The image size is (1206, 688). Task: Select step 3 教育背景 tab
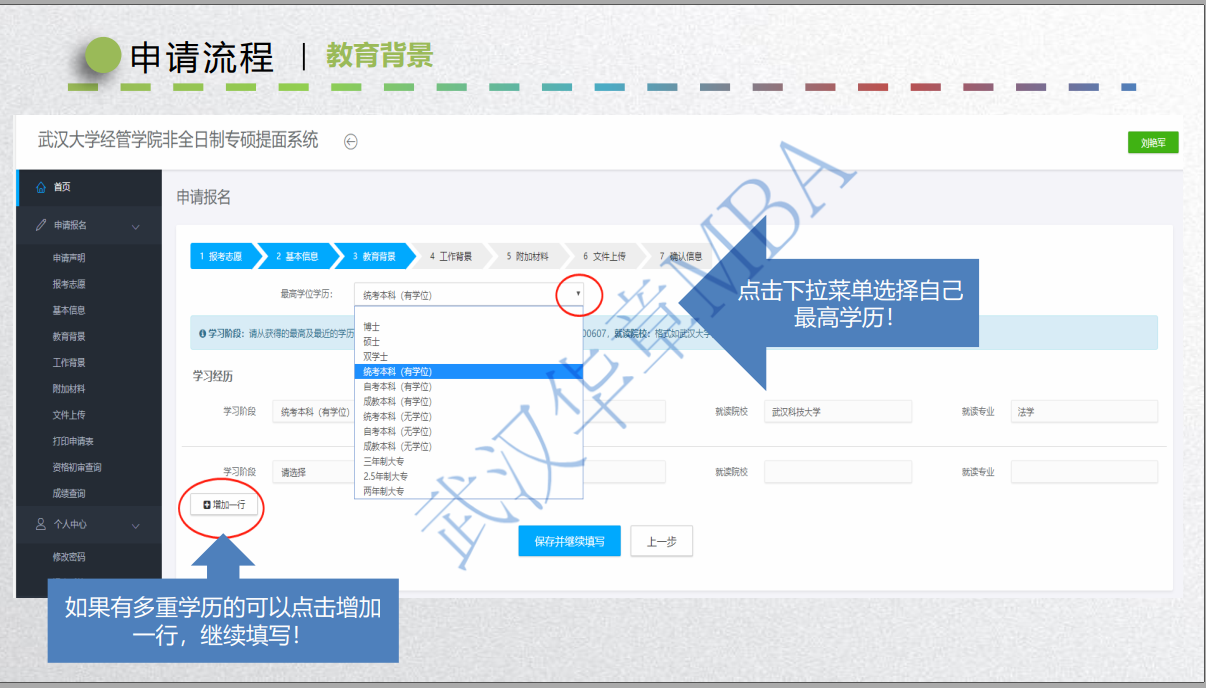click(375, 256)
